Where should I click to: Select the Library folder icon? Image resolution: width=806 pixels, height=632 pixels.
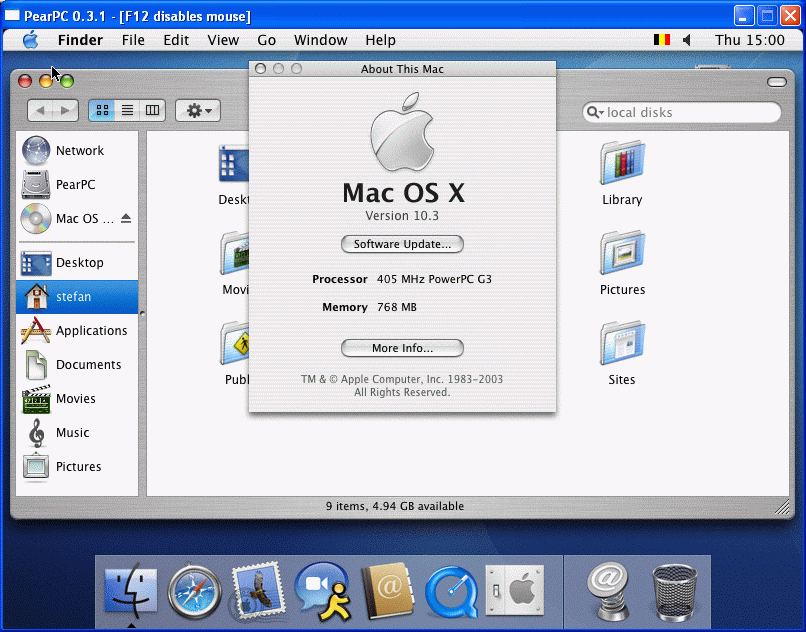(622, 163)
